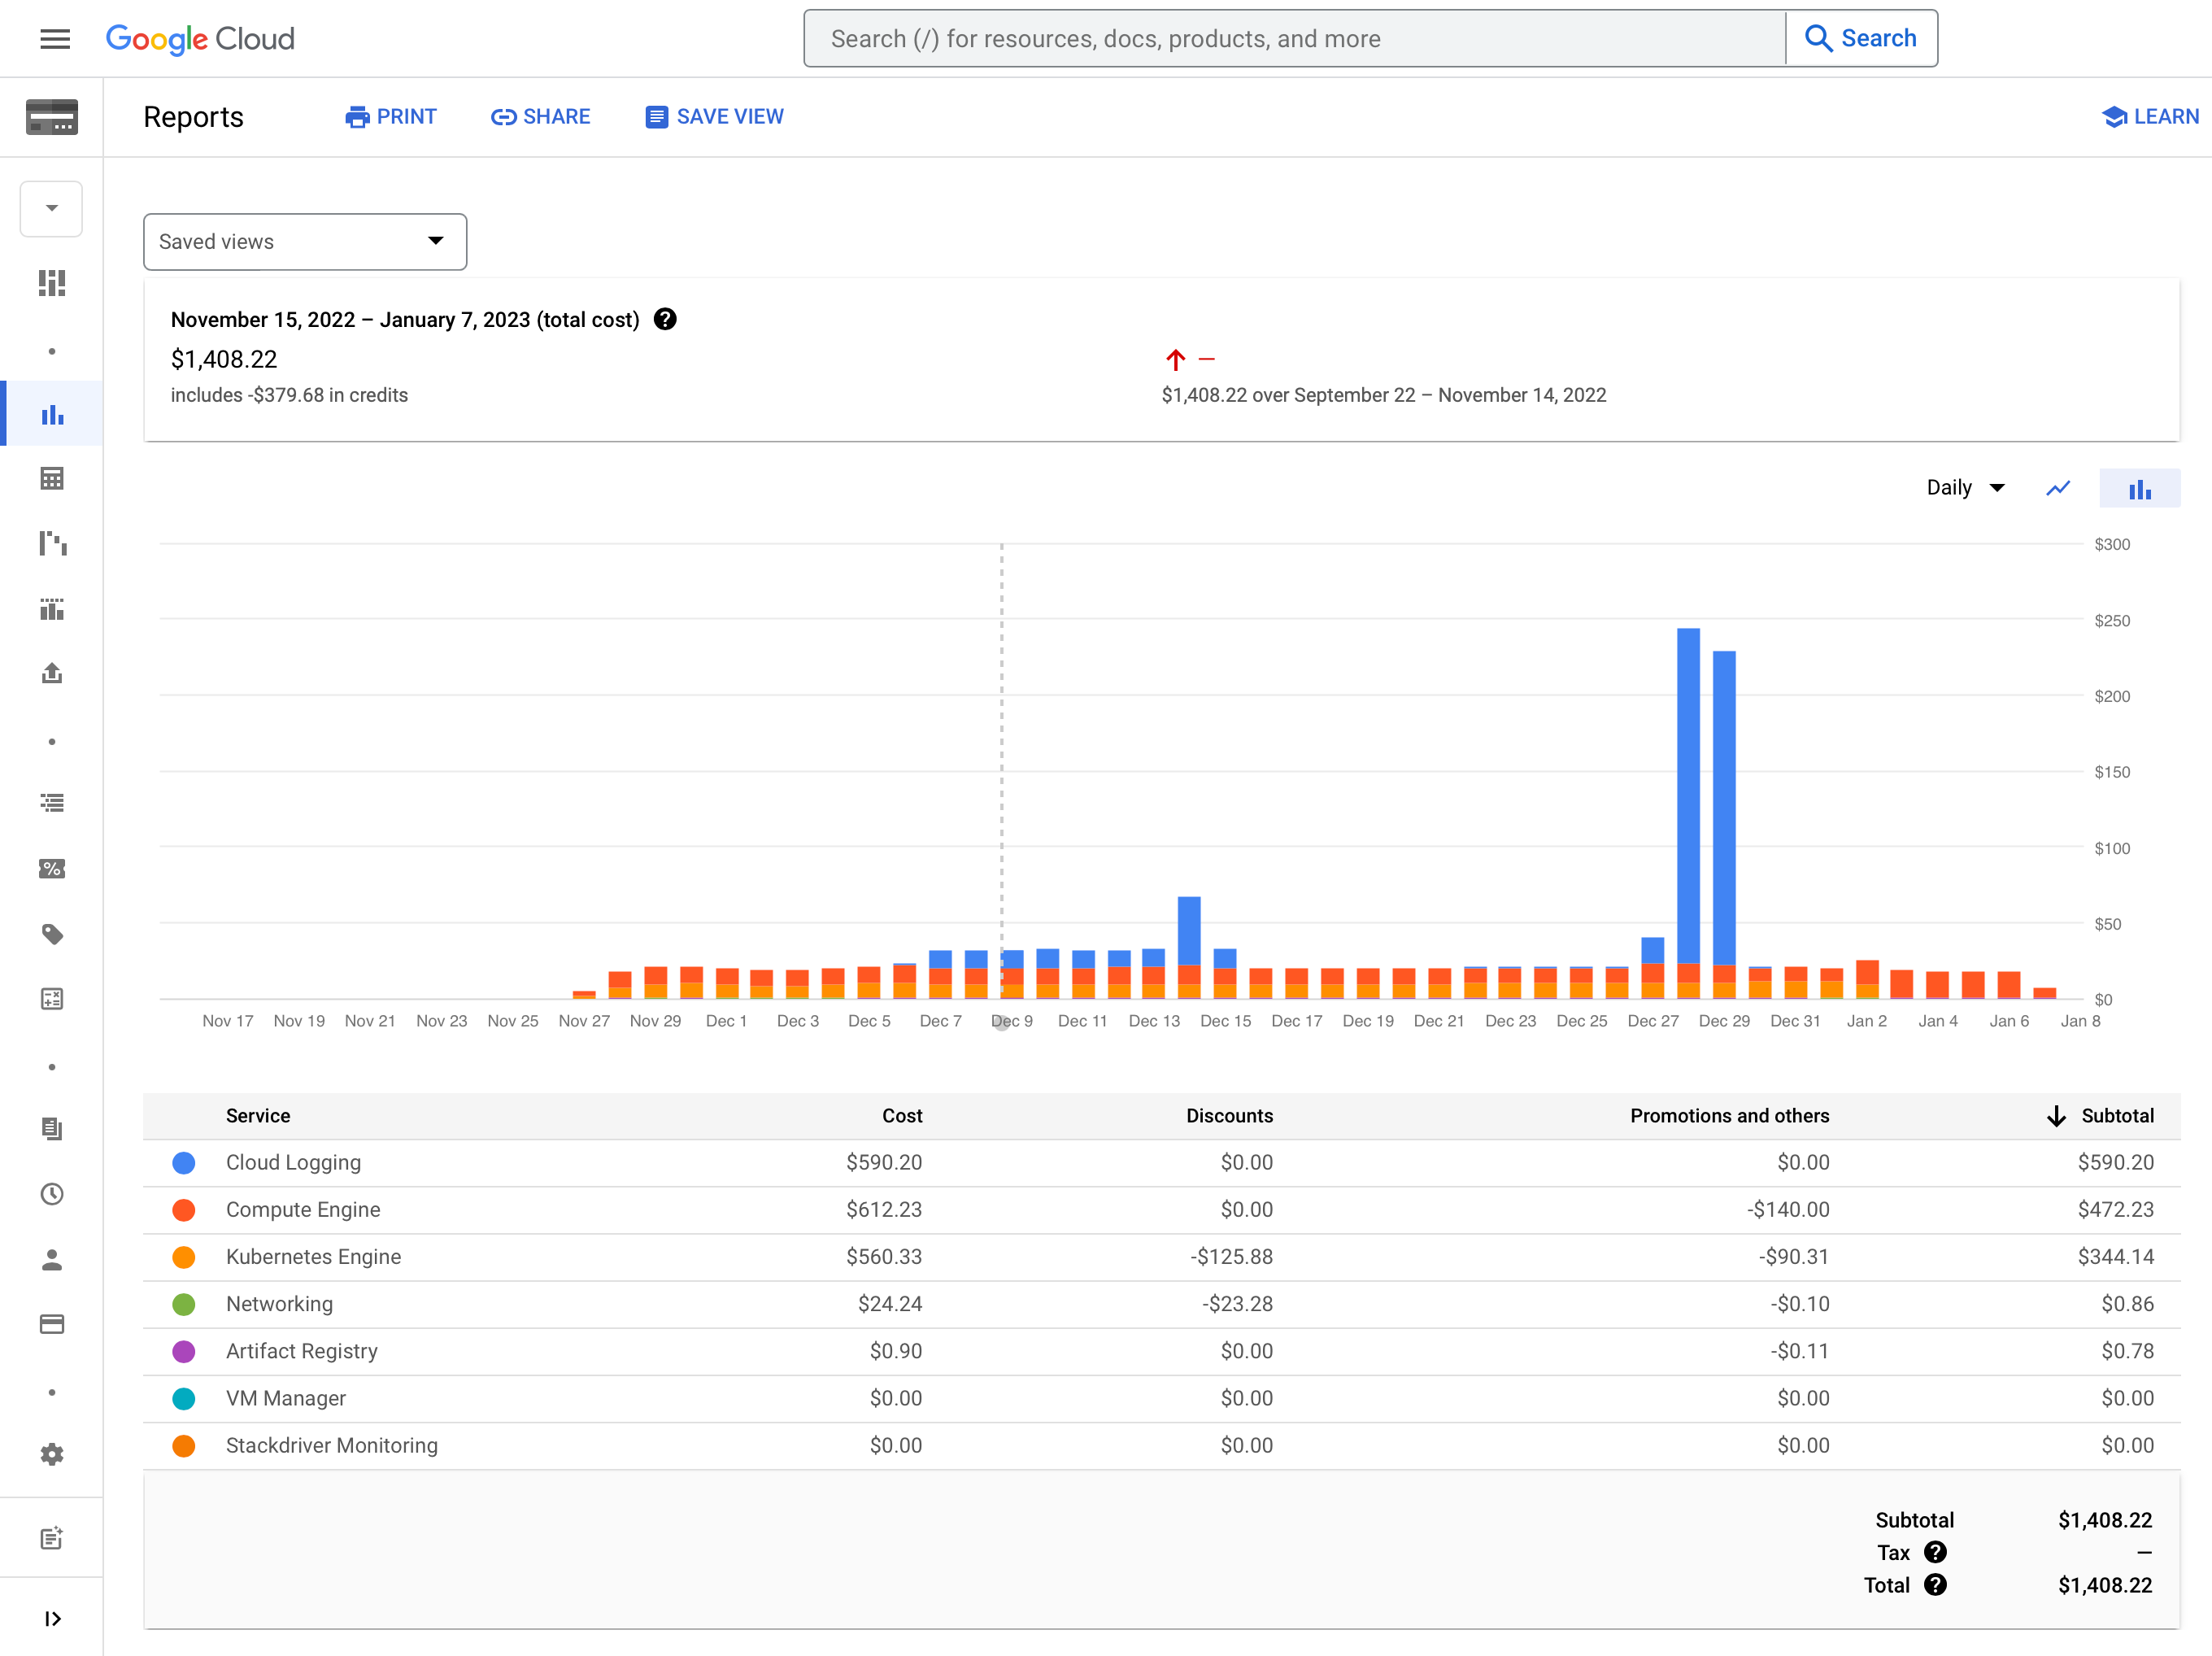The width and height of the screenshot is (2212, 1656).
Task: Open the settings gear sidebar icon
Action: (x=52, y=1454)
